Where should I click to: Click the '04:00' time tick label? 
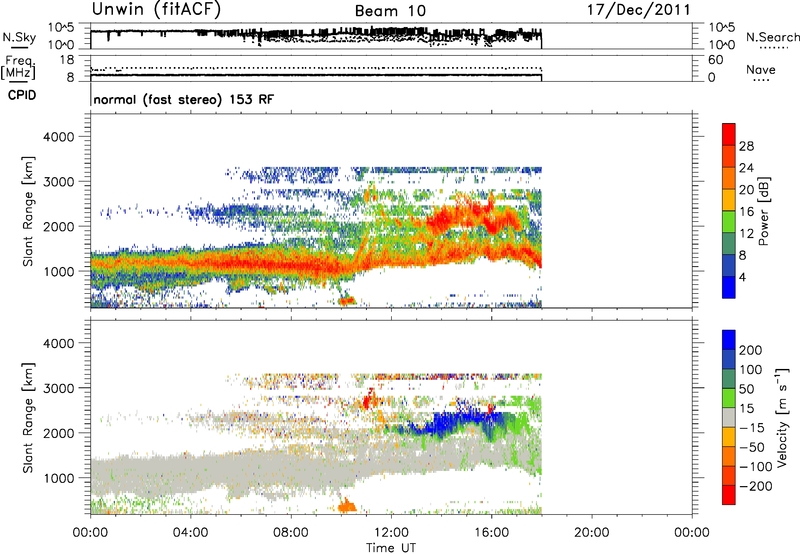(190, 533)
